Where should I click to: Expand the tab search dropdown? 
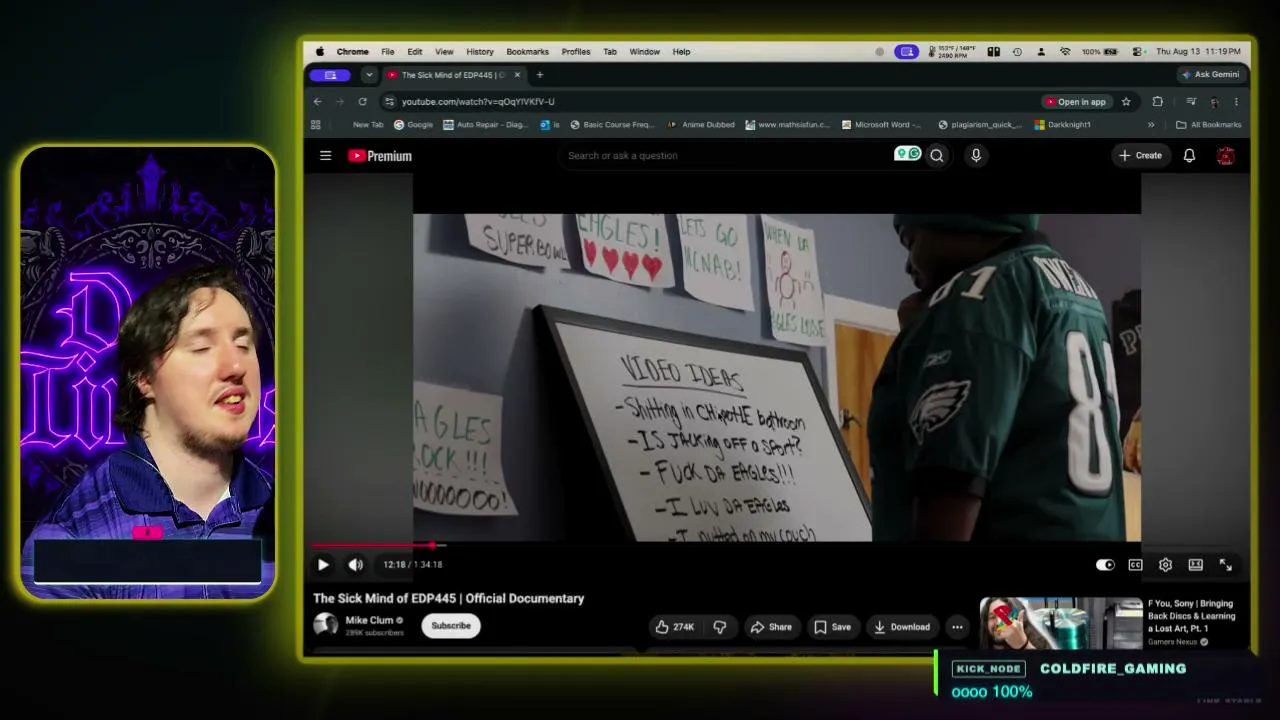coord(369,75)
